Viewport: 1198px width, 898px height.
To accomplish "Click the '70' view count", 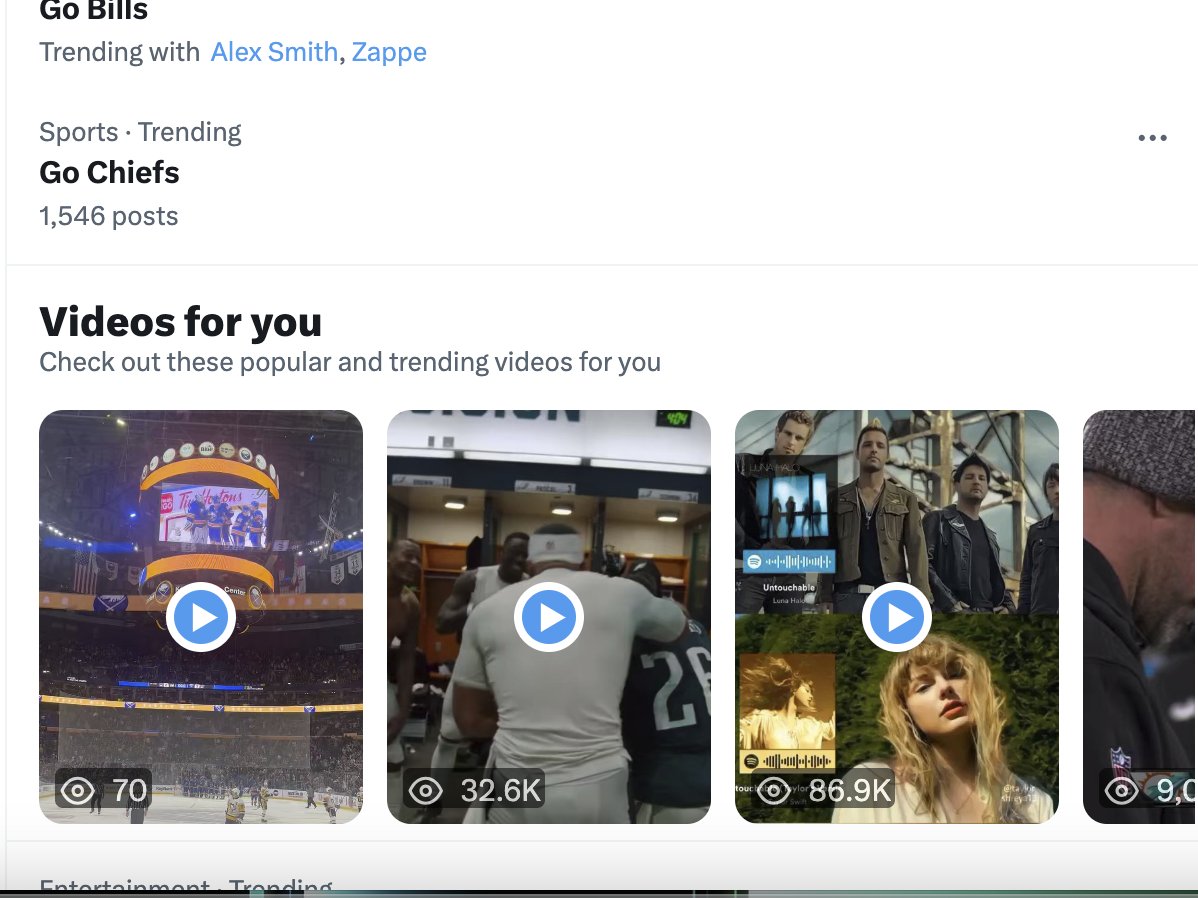I will 129,790.
